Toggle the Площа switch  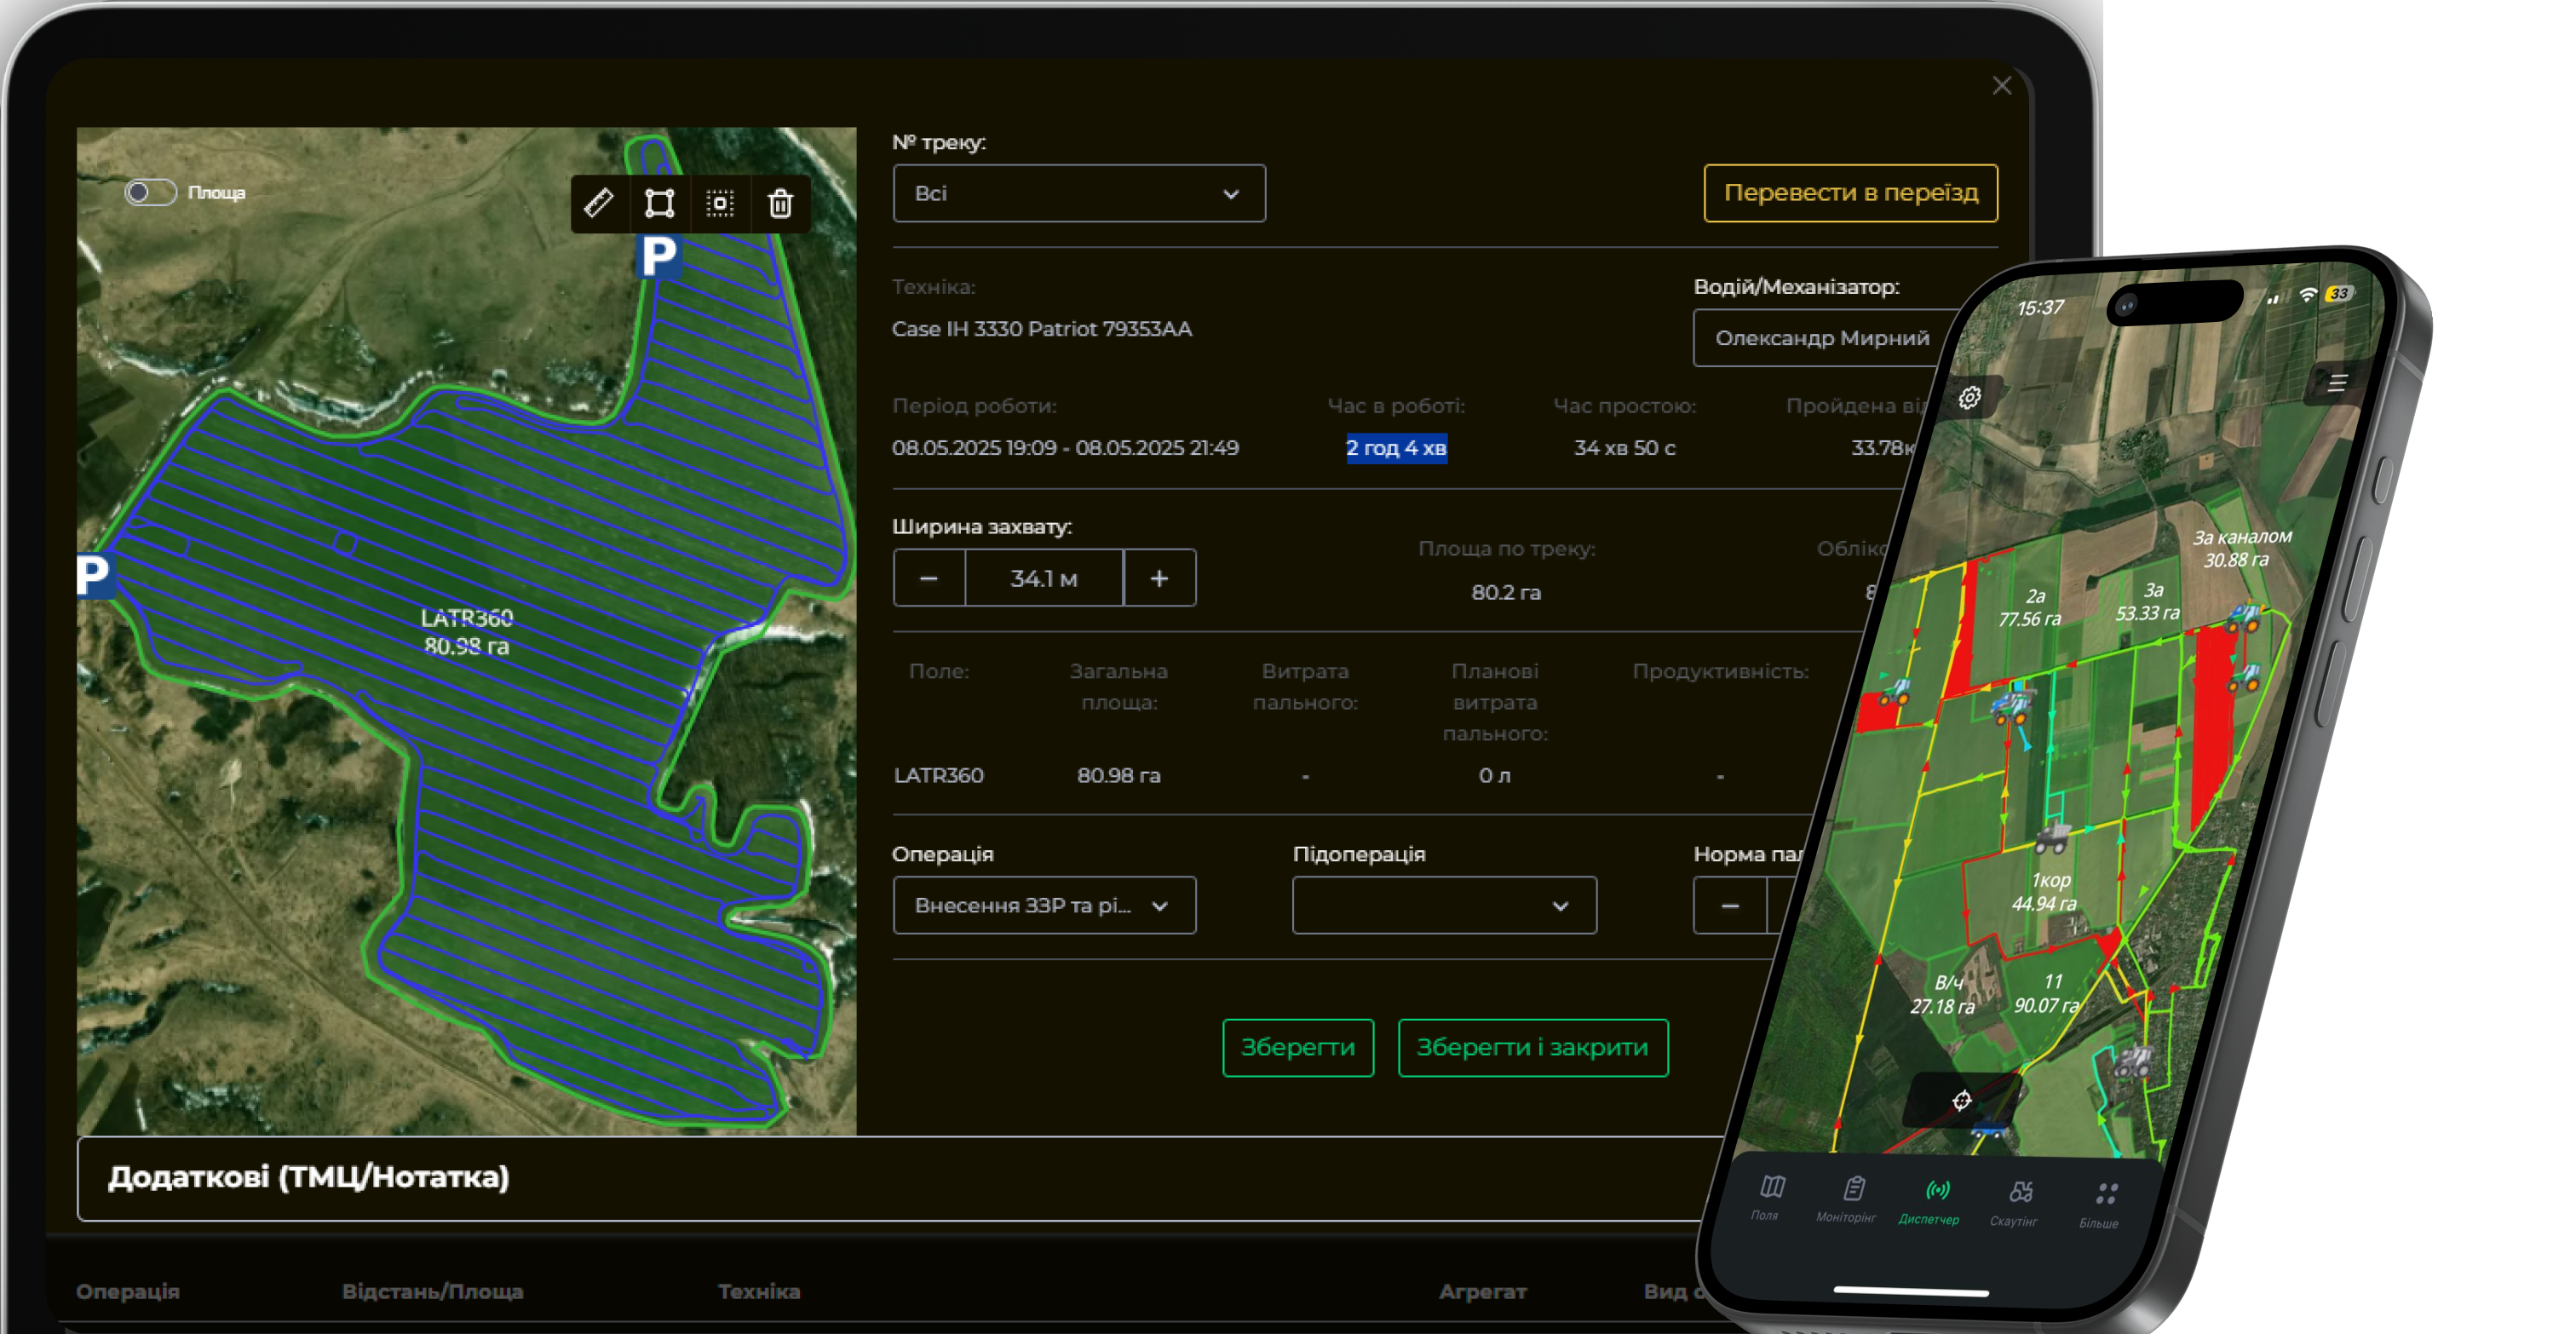pyautogui.click(x=151, y=192)
